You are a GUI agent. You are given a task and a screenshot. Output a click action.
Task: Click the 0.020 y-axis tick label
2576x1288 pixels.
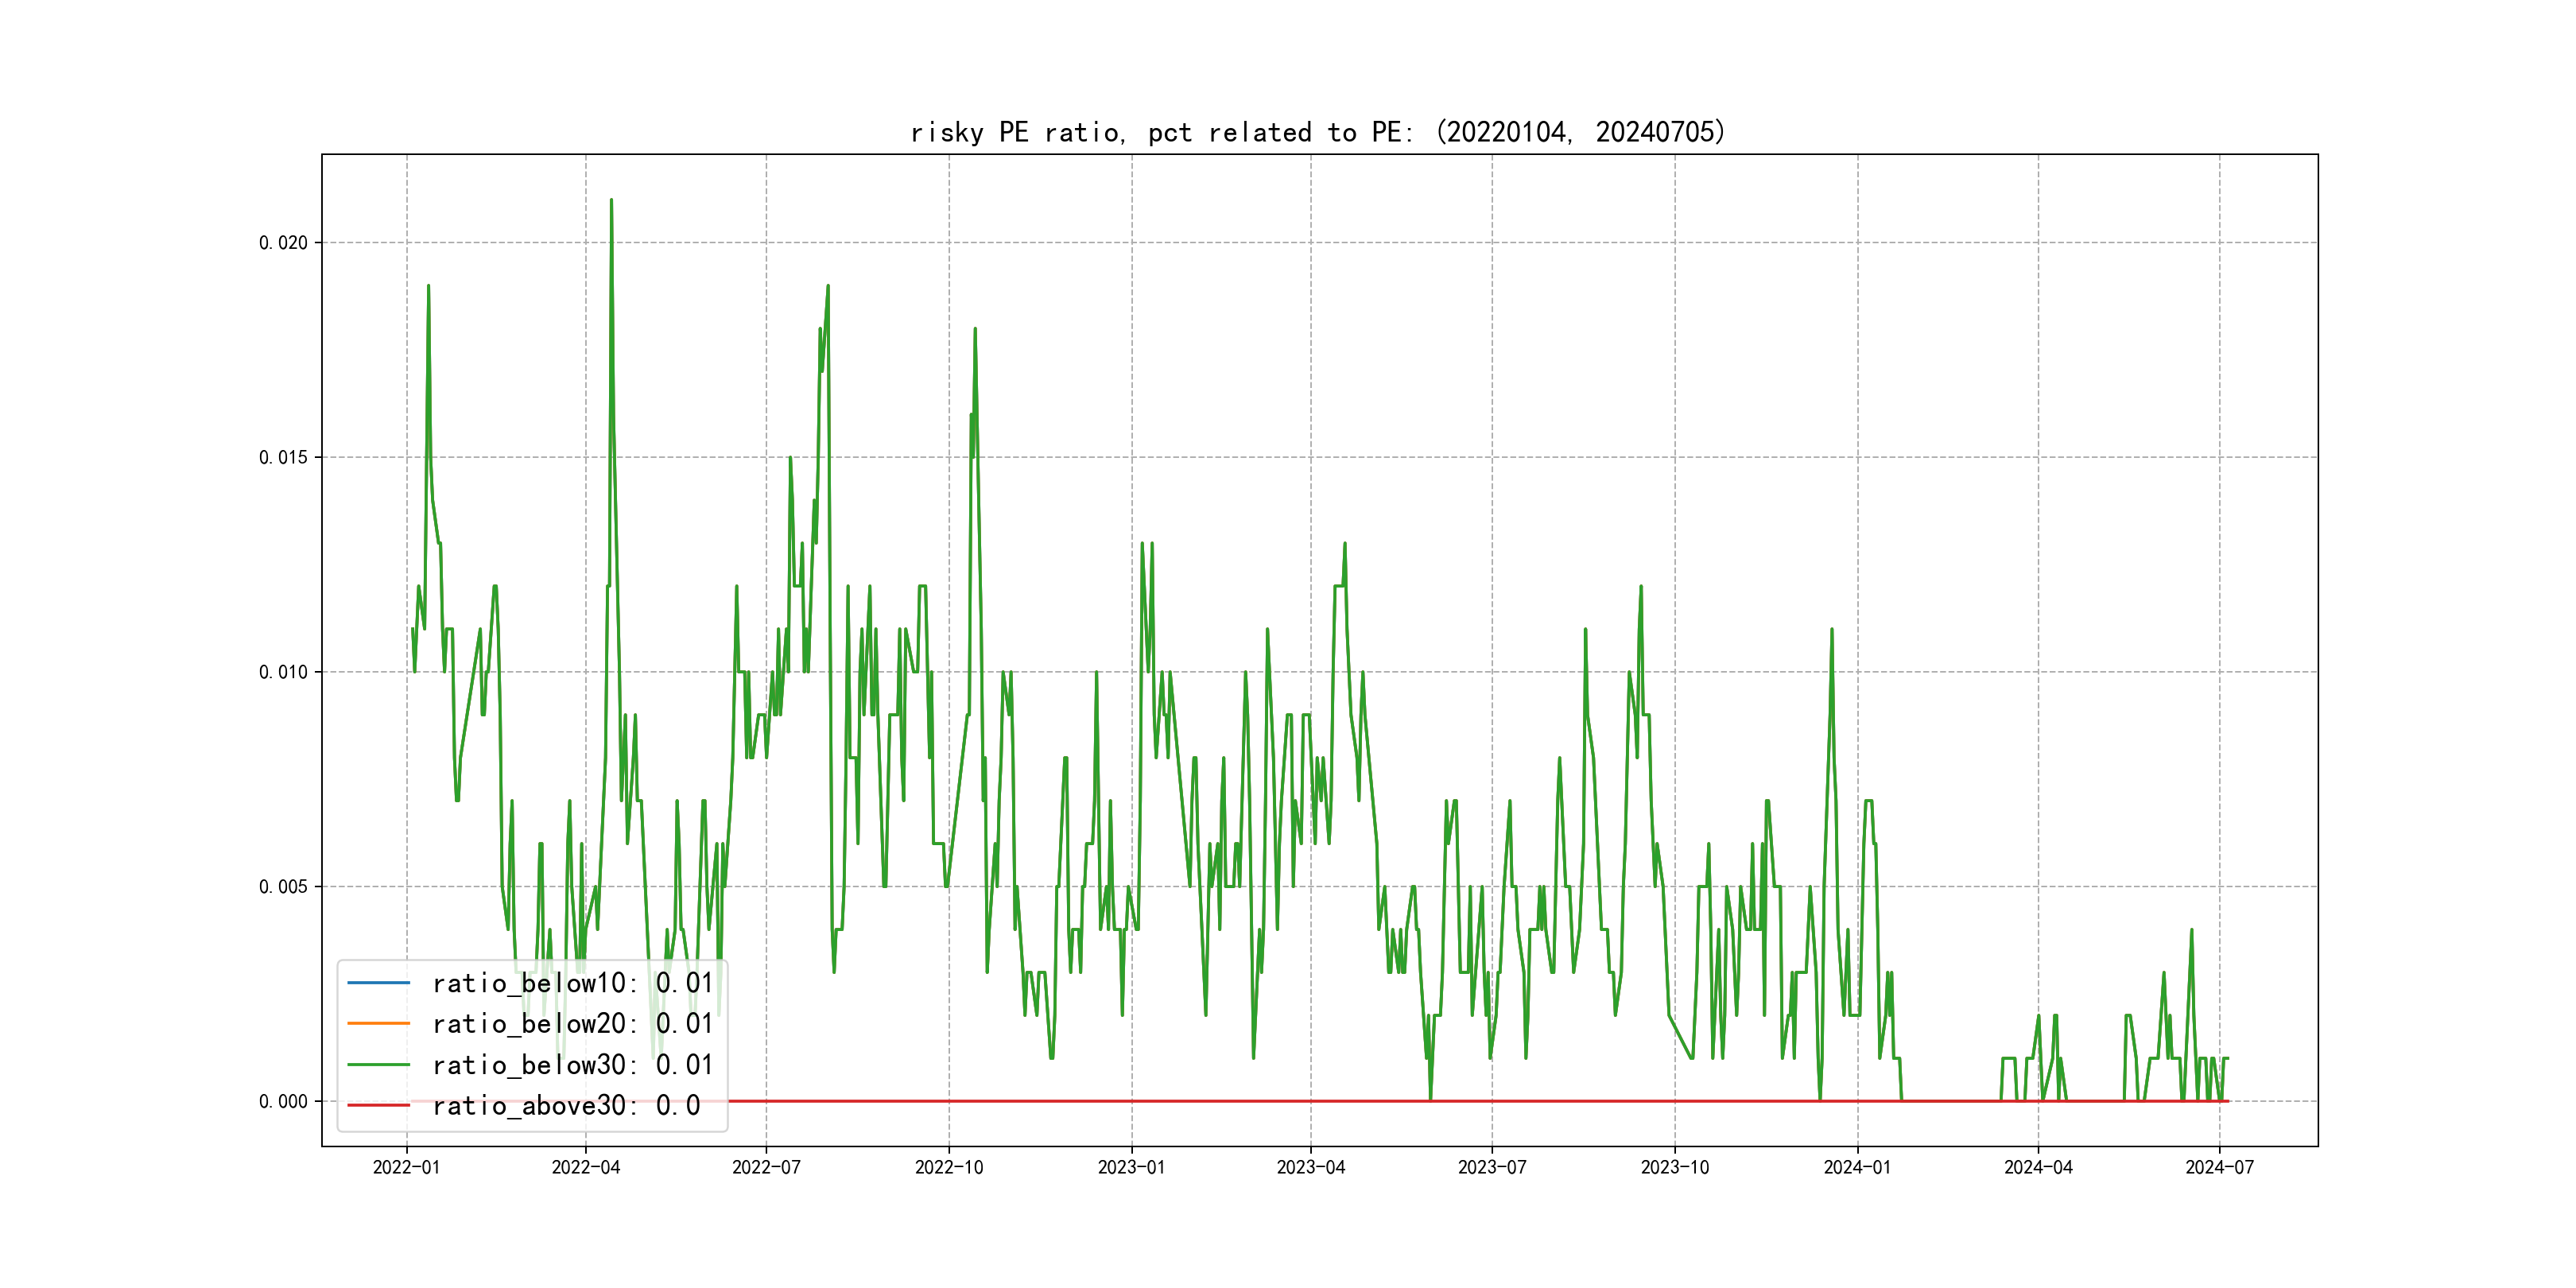283,243
